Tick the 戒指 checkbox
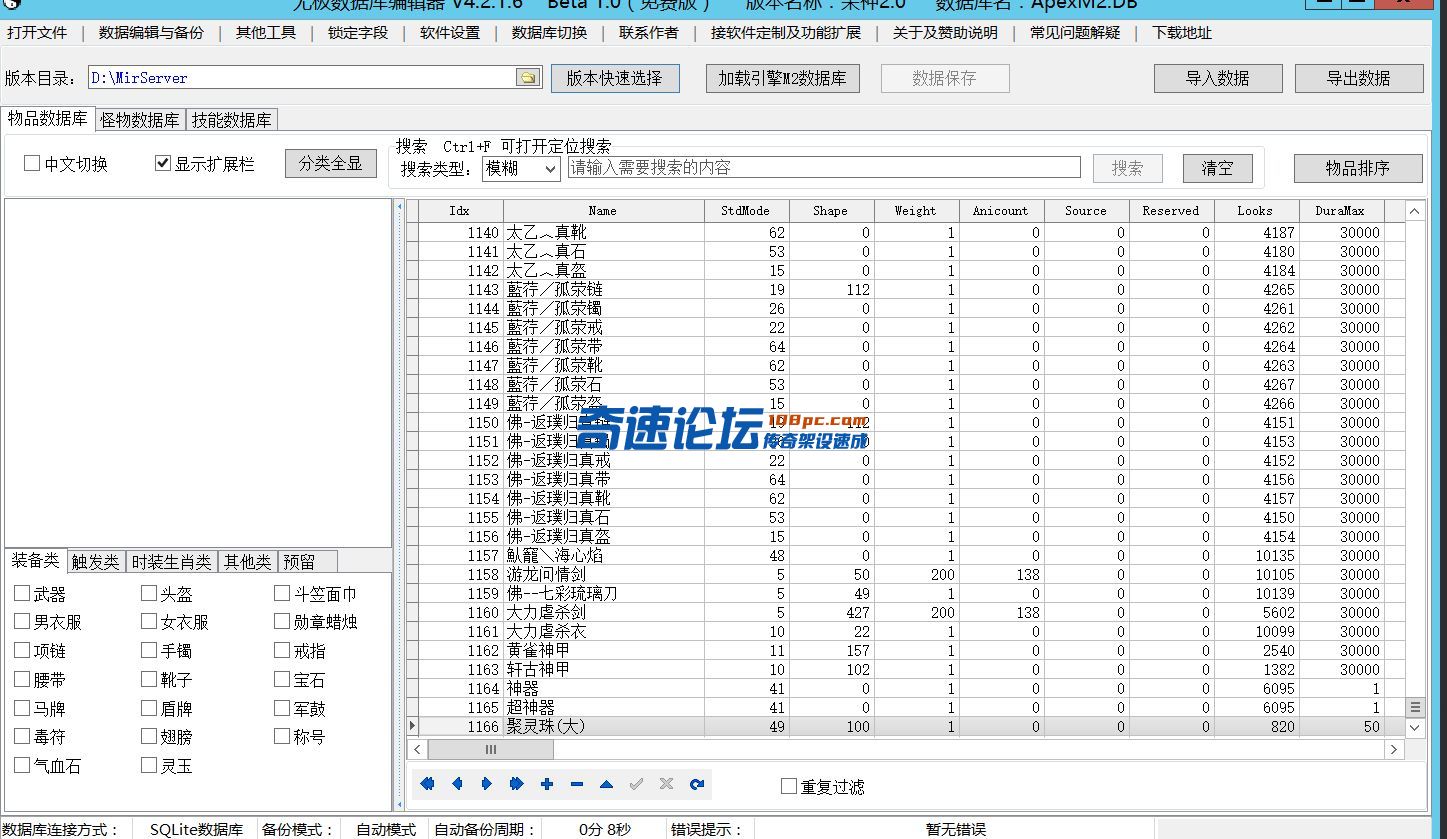Image resolution: width=1447 pixels, height=839 pixels. (282, 650)
